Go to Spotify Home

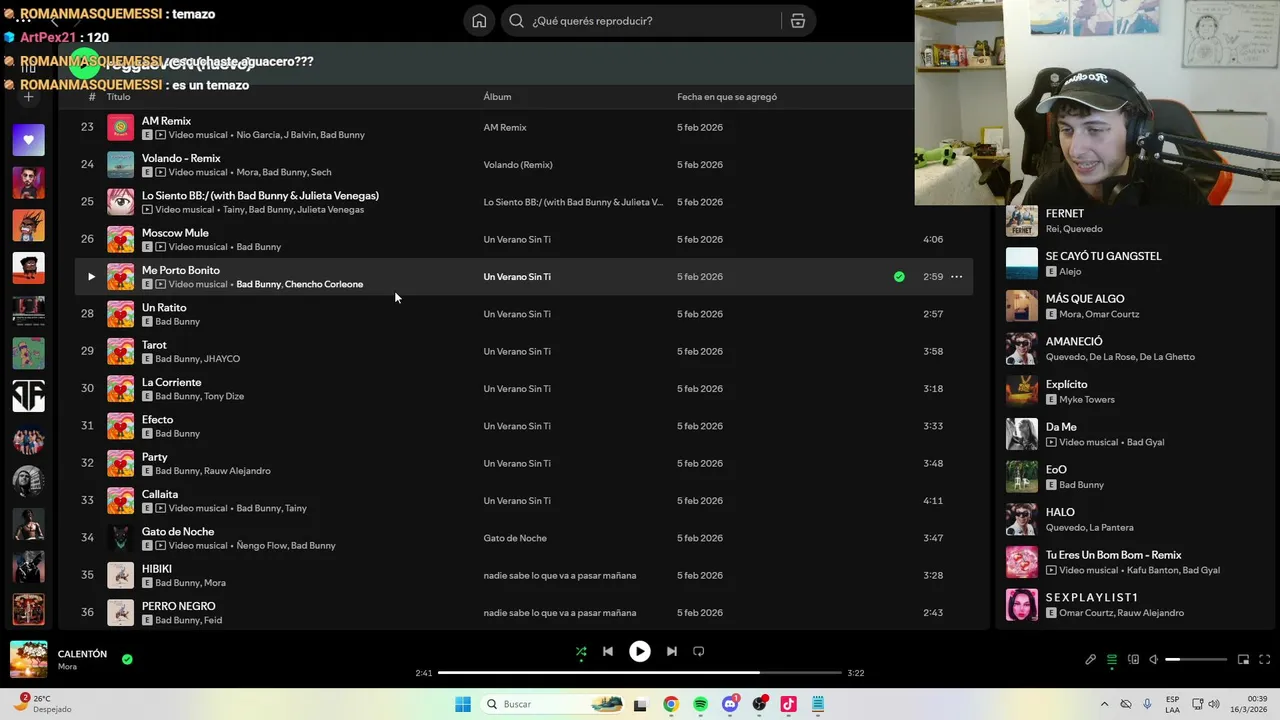pyautogui.click(x=479, y=21)
